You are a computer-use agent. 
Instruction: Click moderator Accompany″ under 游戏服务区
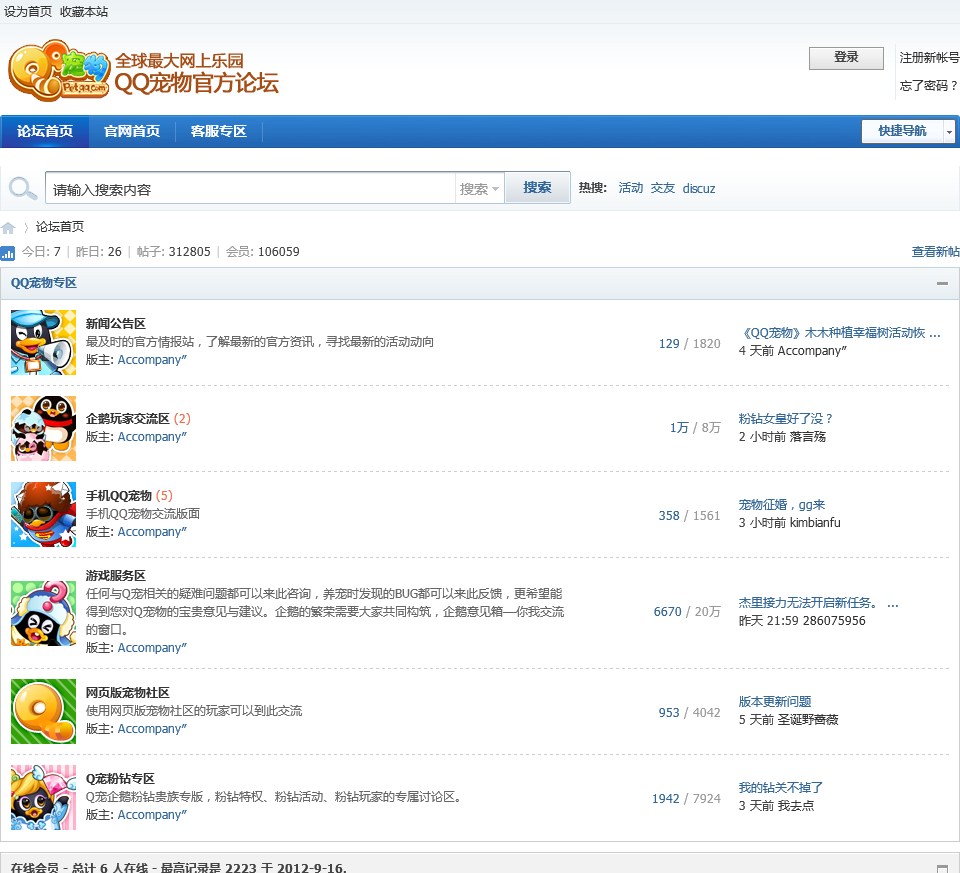(x=152, y=648)
